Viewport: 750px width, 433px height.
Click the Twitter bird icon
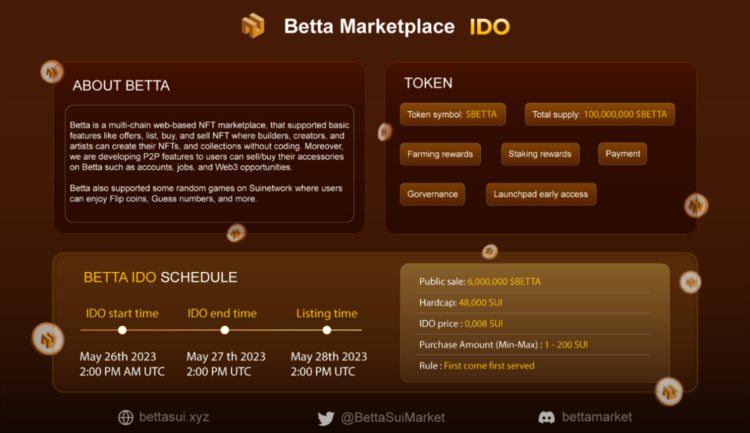point(326,418)
